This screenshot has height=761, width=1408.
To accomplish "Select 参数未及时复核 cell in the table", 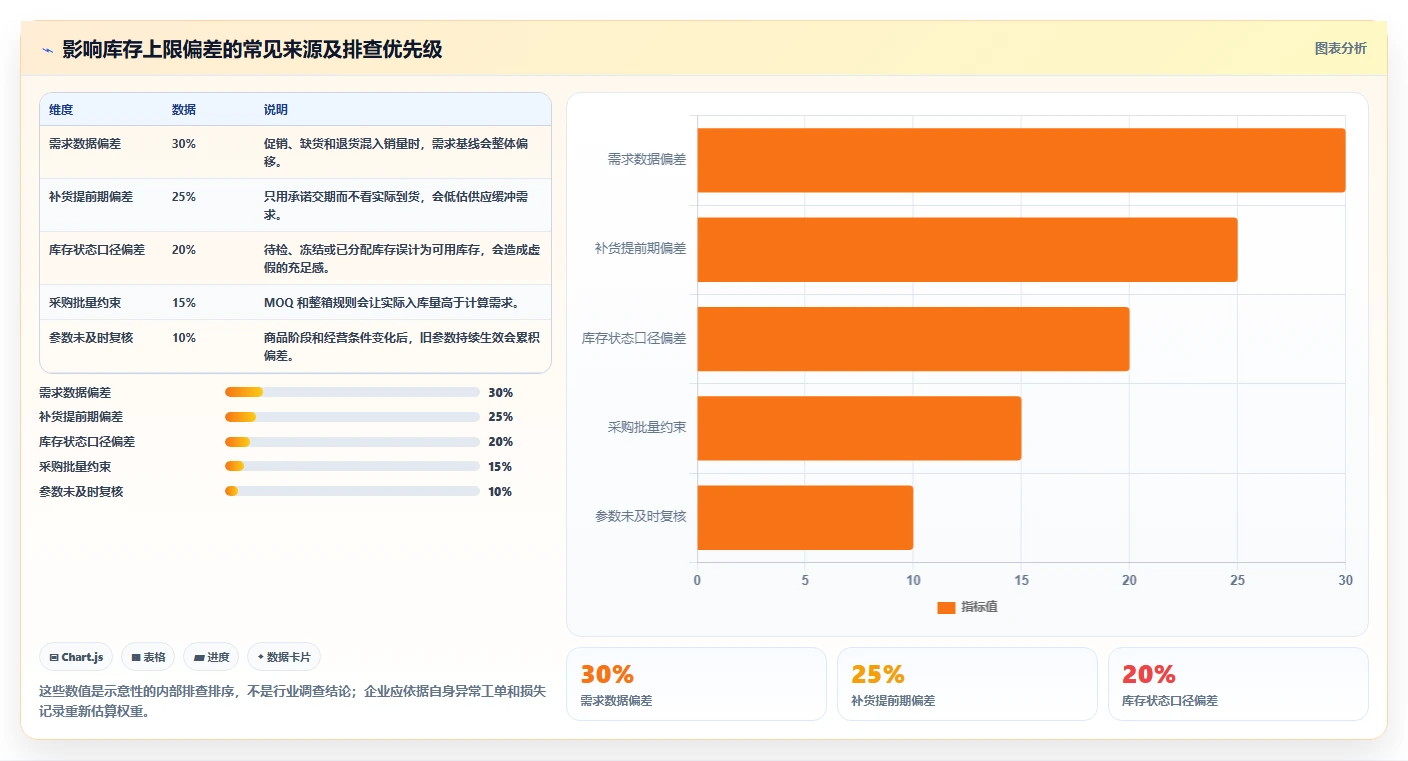I will point(91,338).
